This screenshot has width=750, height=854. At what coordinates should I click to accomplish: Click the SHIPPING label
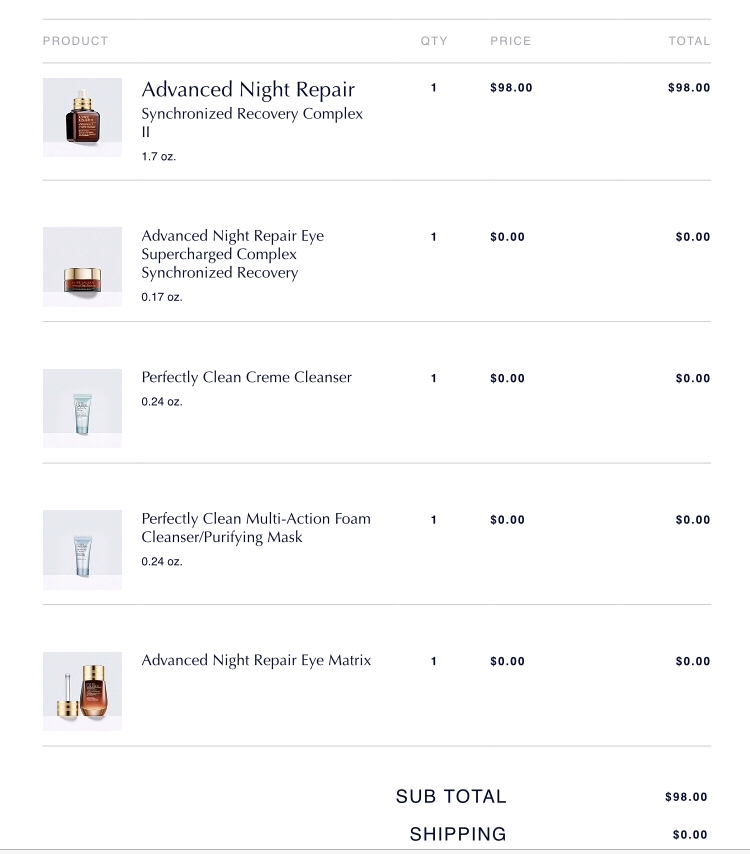[458, 834]
